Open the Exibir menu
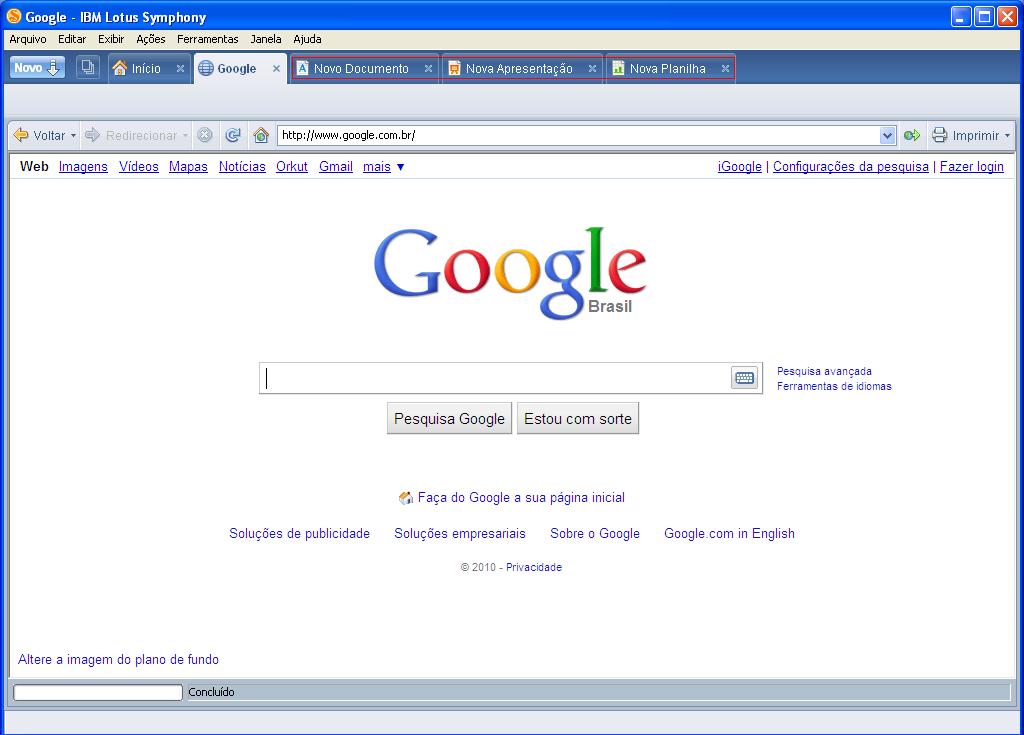1024x735 pixels. (x=111, y=39)
